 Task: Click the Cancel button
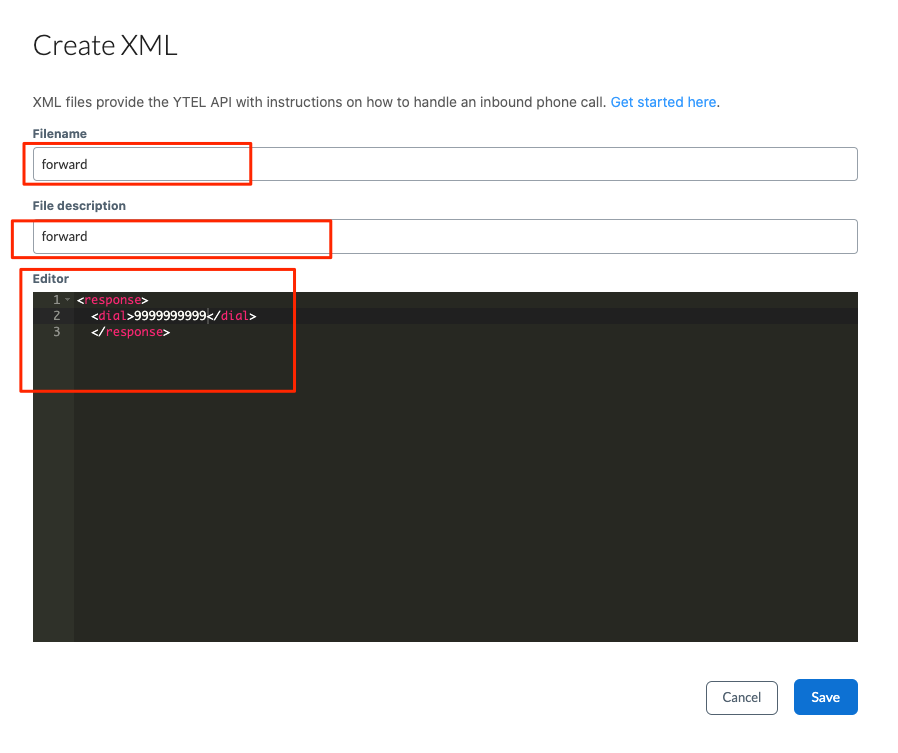[742, 697]
